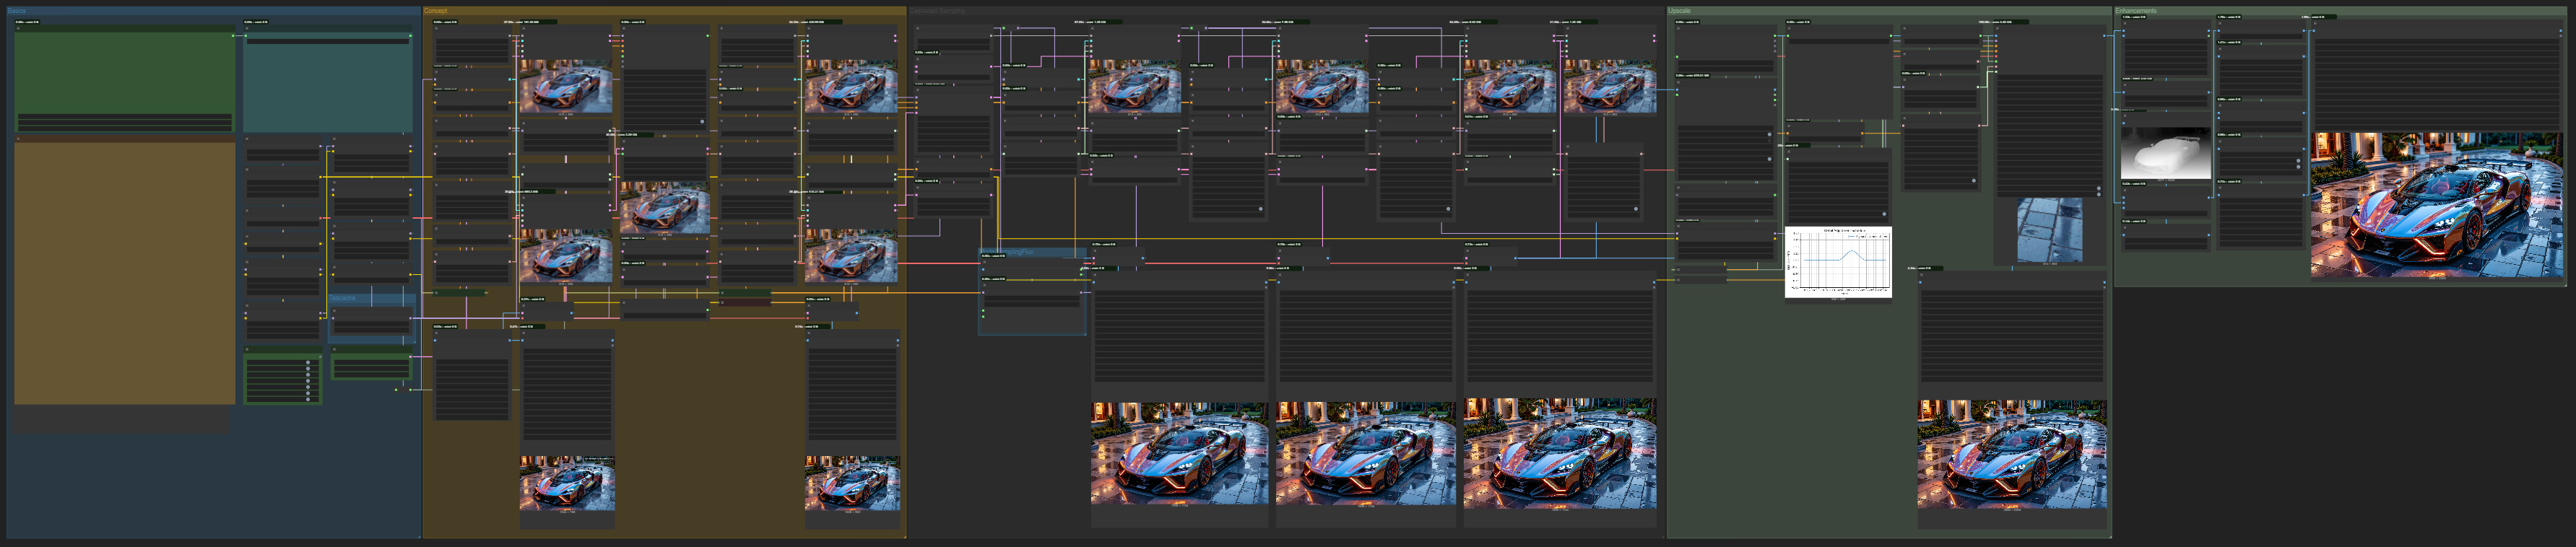Image resolution: width=2576 pixels, height=547 pixels.
Task: Click inside the large brown text area
Action: pos(124,270)
